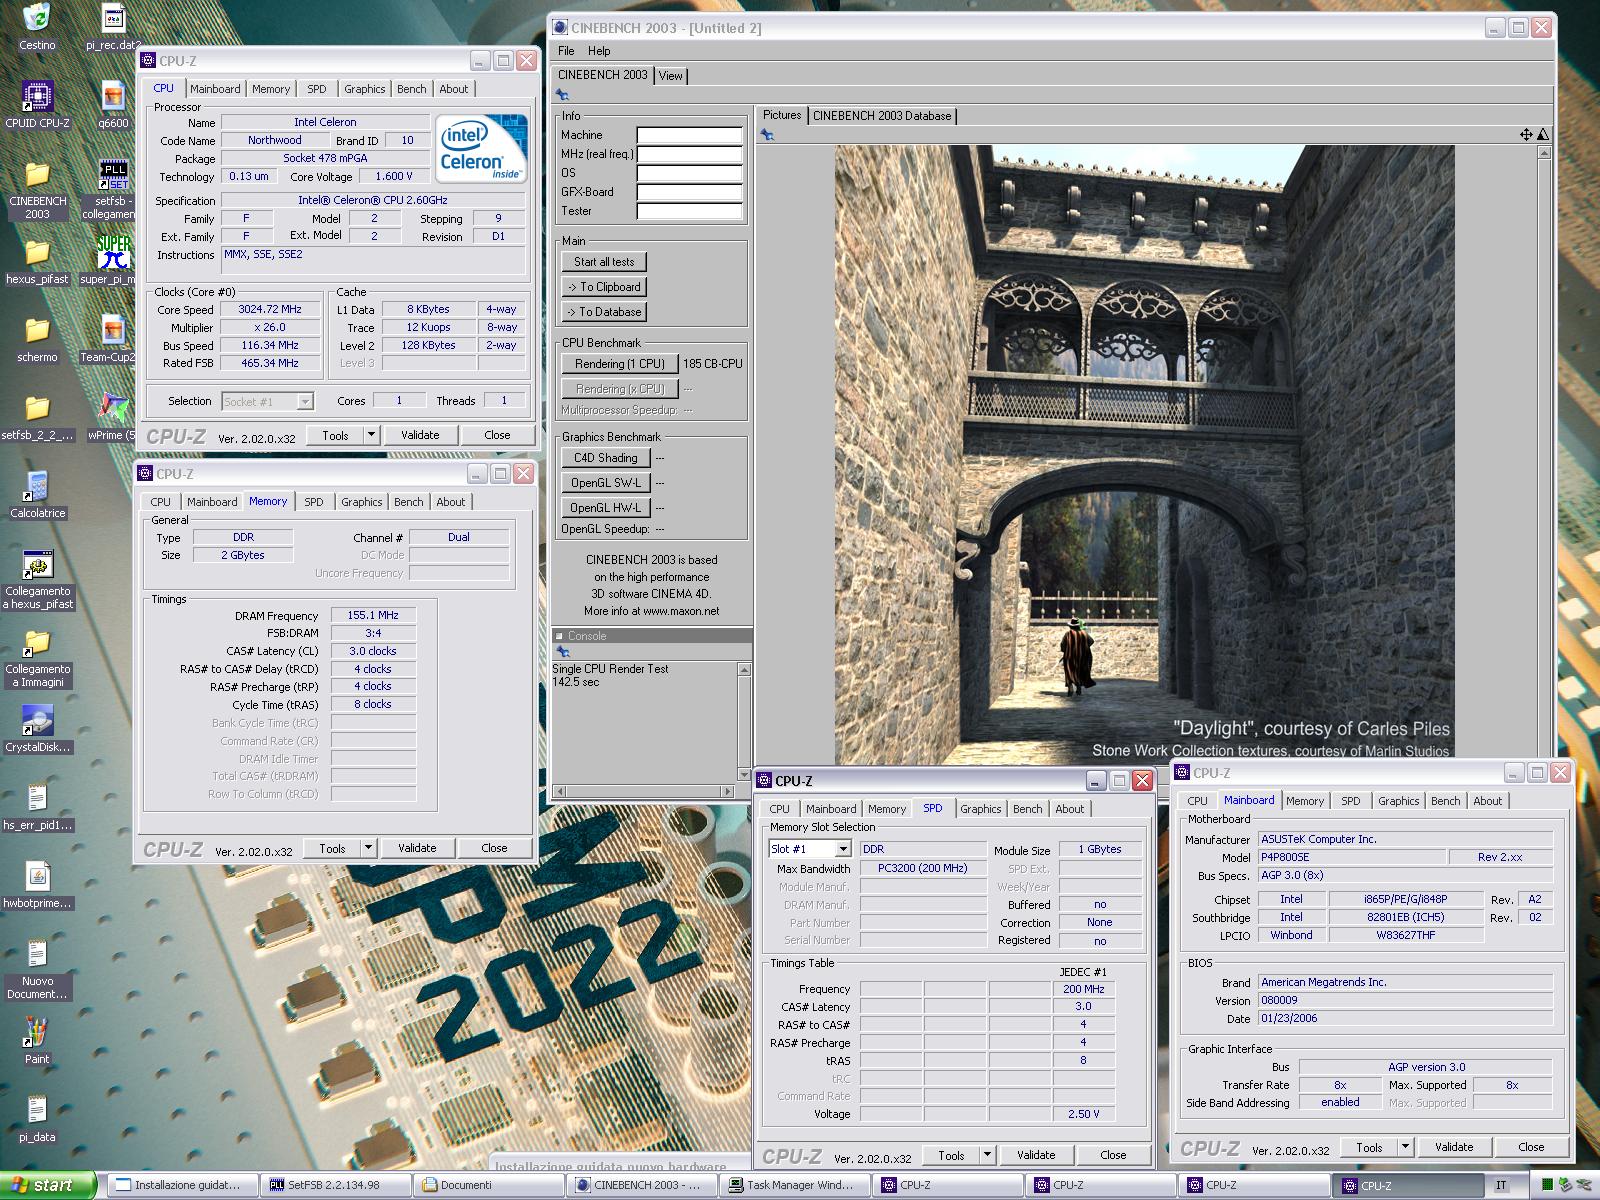The image size is (1600, 1200).
Task: Switch to Documenti taskbar item
Action: (x=487, y=1185)
